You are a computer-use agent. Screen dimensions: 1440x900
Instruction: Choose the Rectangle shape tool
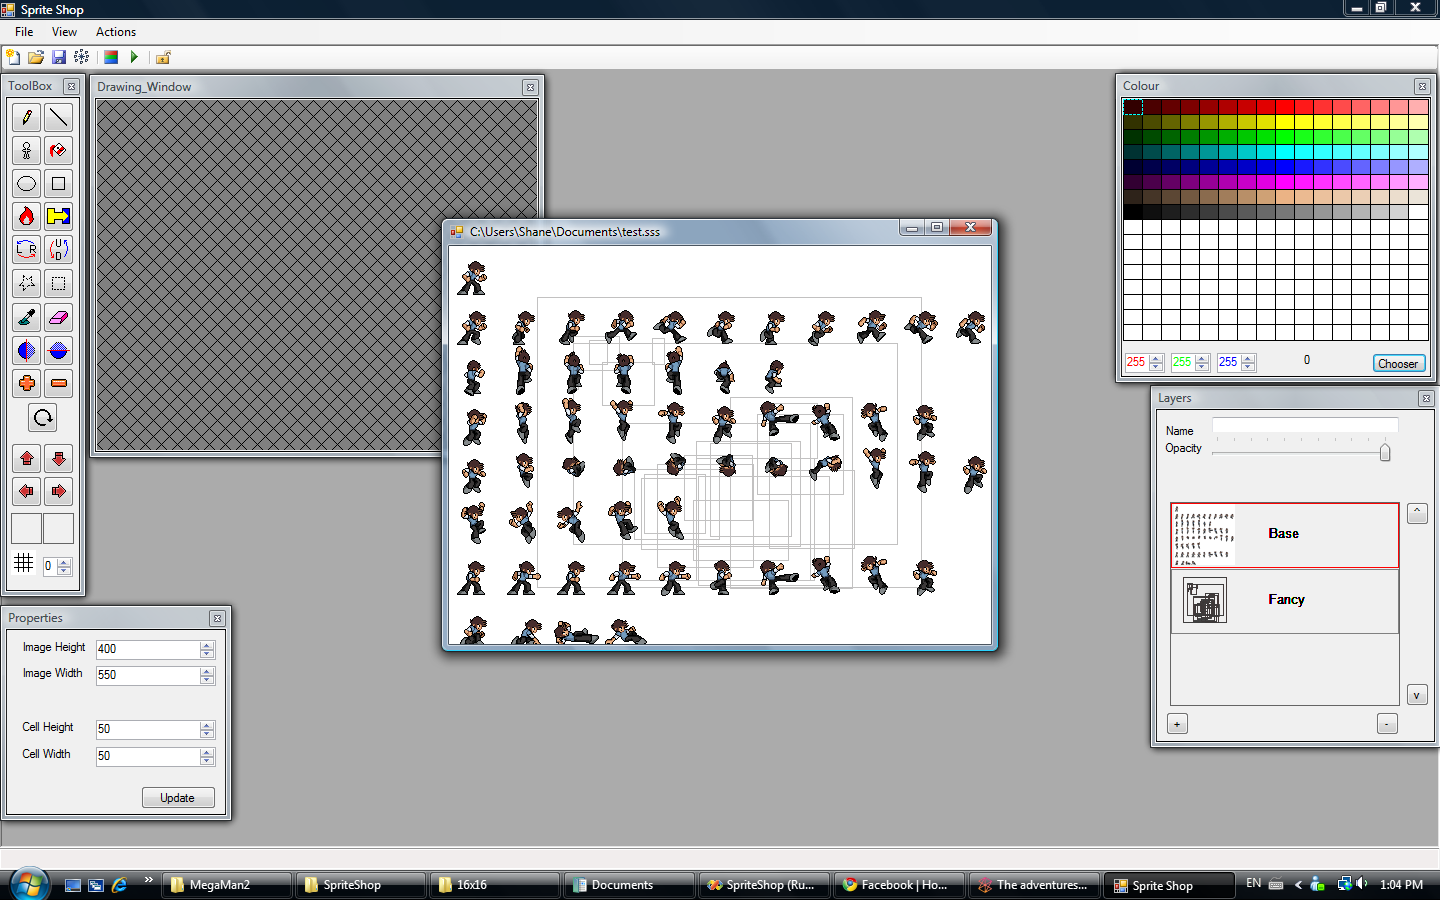pos(59,183)
